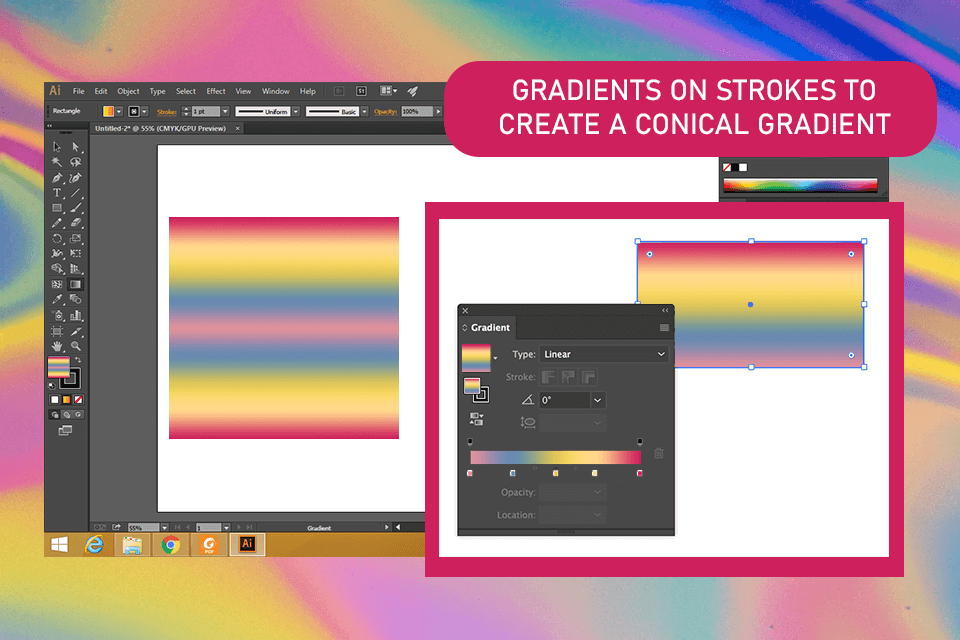Click the change screen mode icon
The image size is (960, 640).
point(65,431)
